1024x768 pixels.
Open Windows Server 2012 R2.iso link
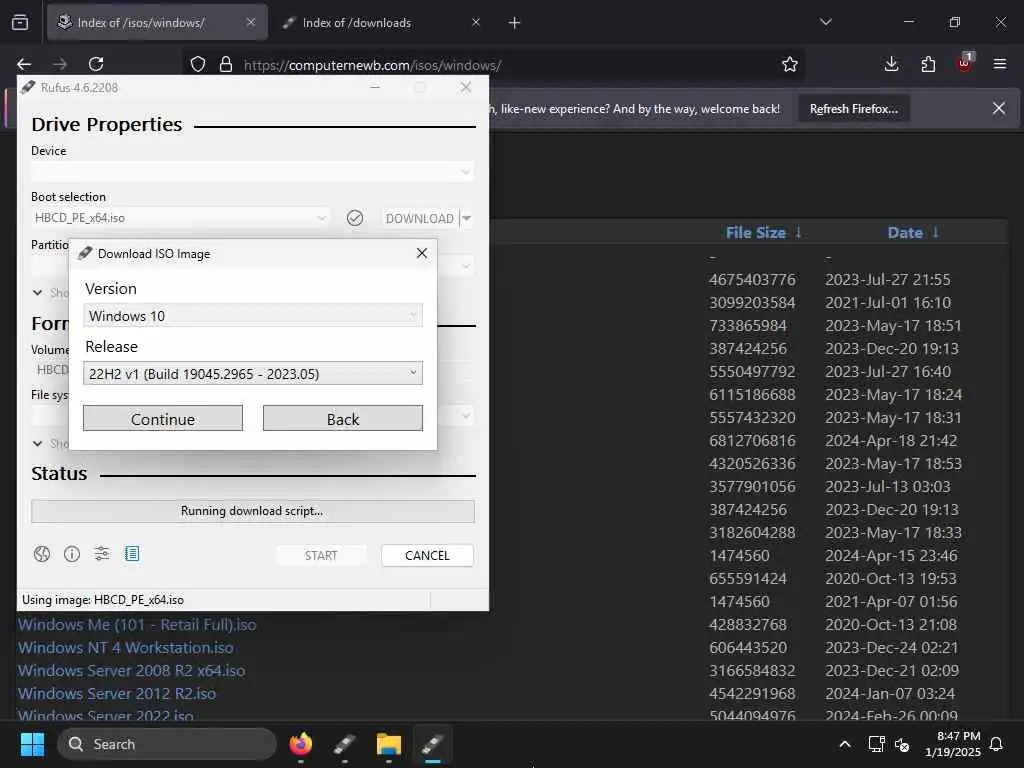click(117, 694)
